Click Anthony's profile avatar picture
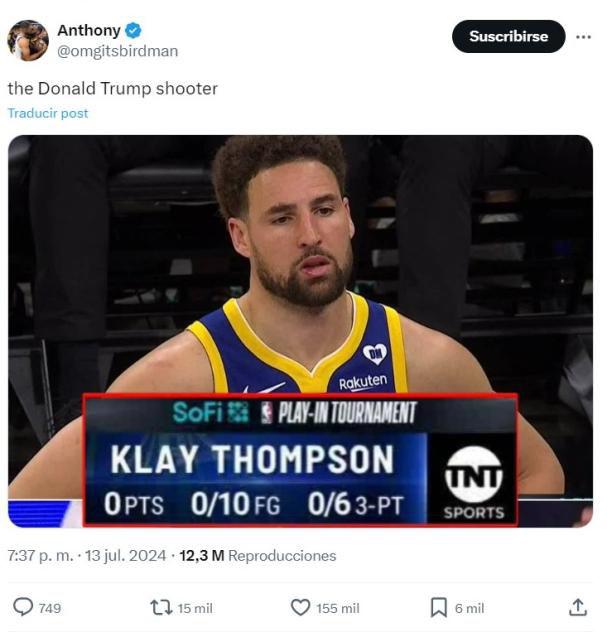The height and width of the screenshot is (632, 607). (28, 40)
